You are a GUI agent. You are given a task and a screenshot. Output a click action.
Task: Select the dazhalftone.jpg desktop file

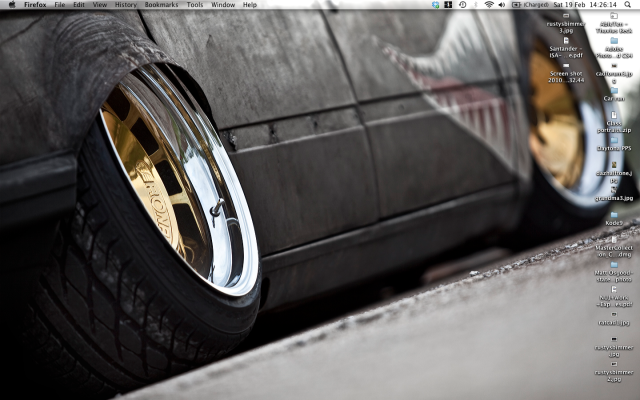click(x=614, y=173)
